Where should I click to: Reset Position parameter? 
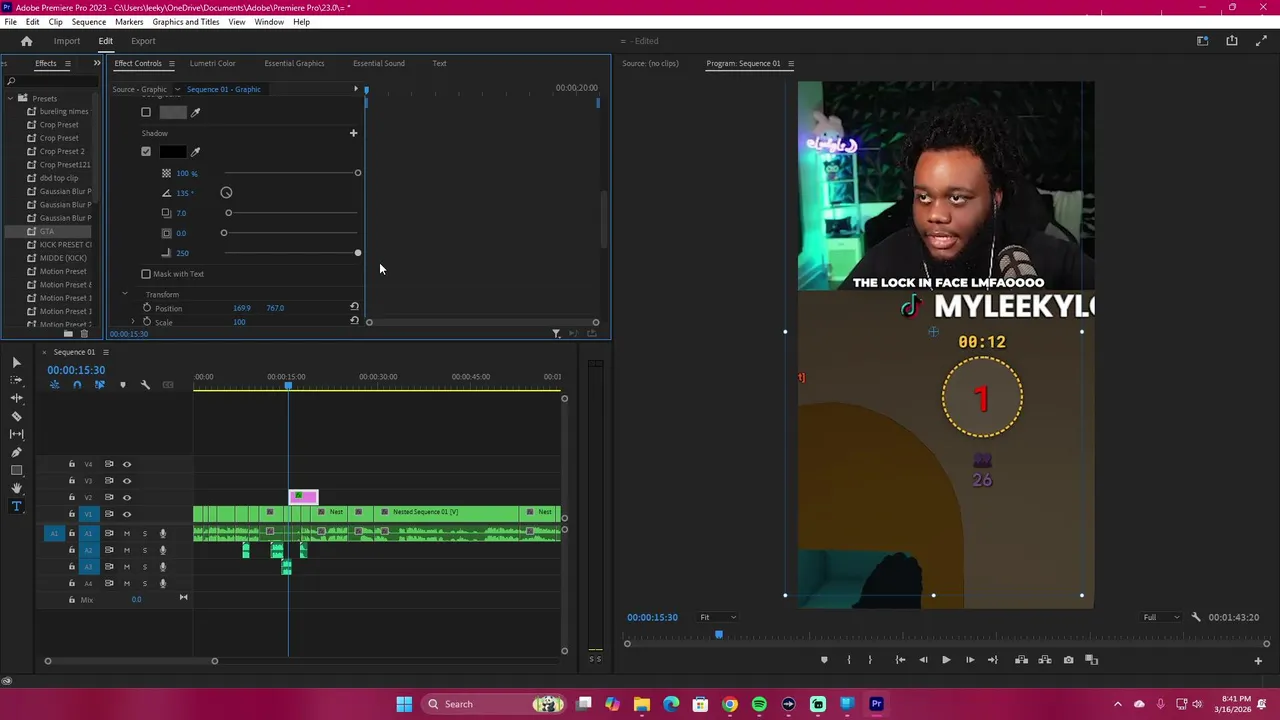tap(354, 307)
